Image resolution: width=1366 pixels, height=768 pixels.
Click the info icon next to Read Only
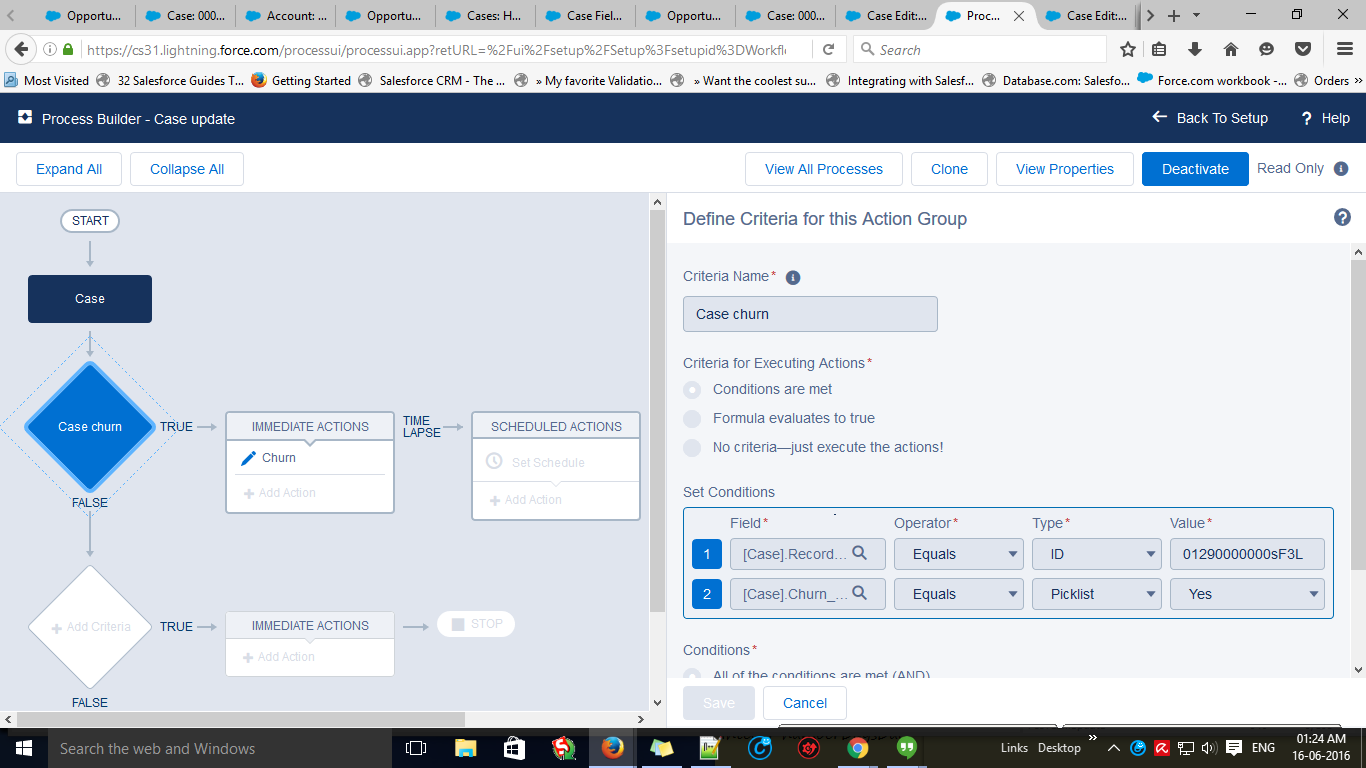1341,169
